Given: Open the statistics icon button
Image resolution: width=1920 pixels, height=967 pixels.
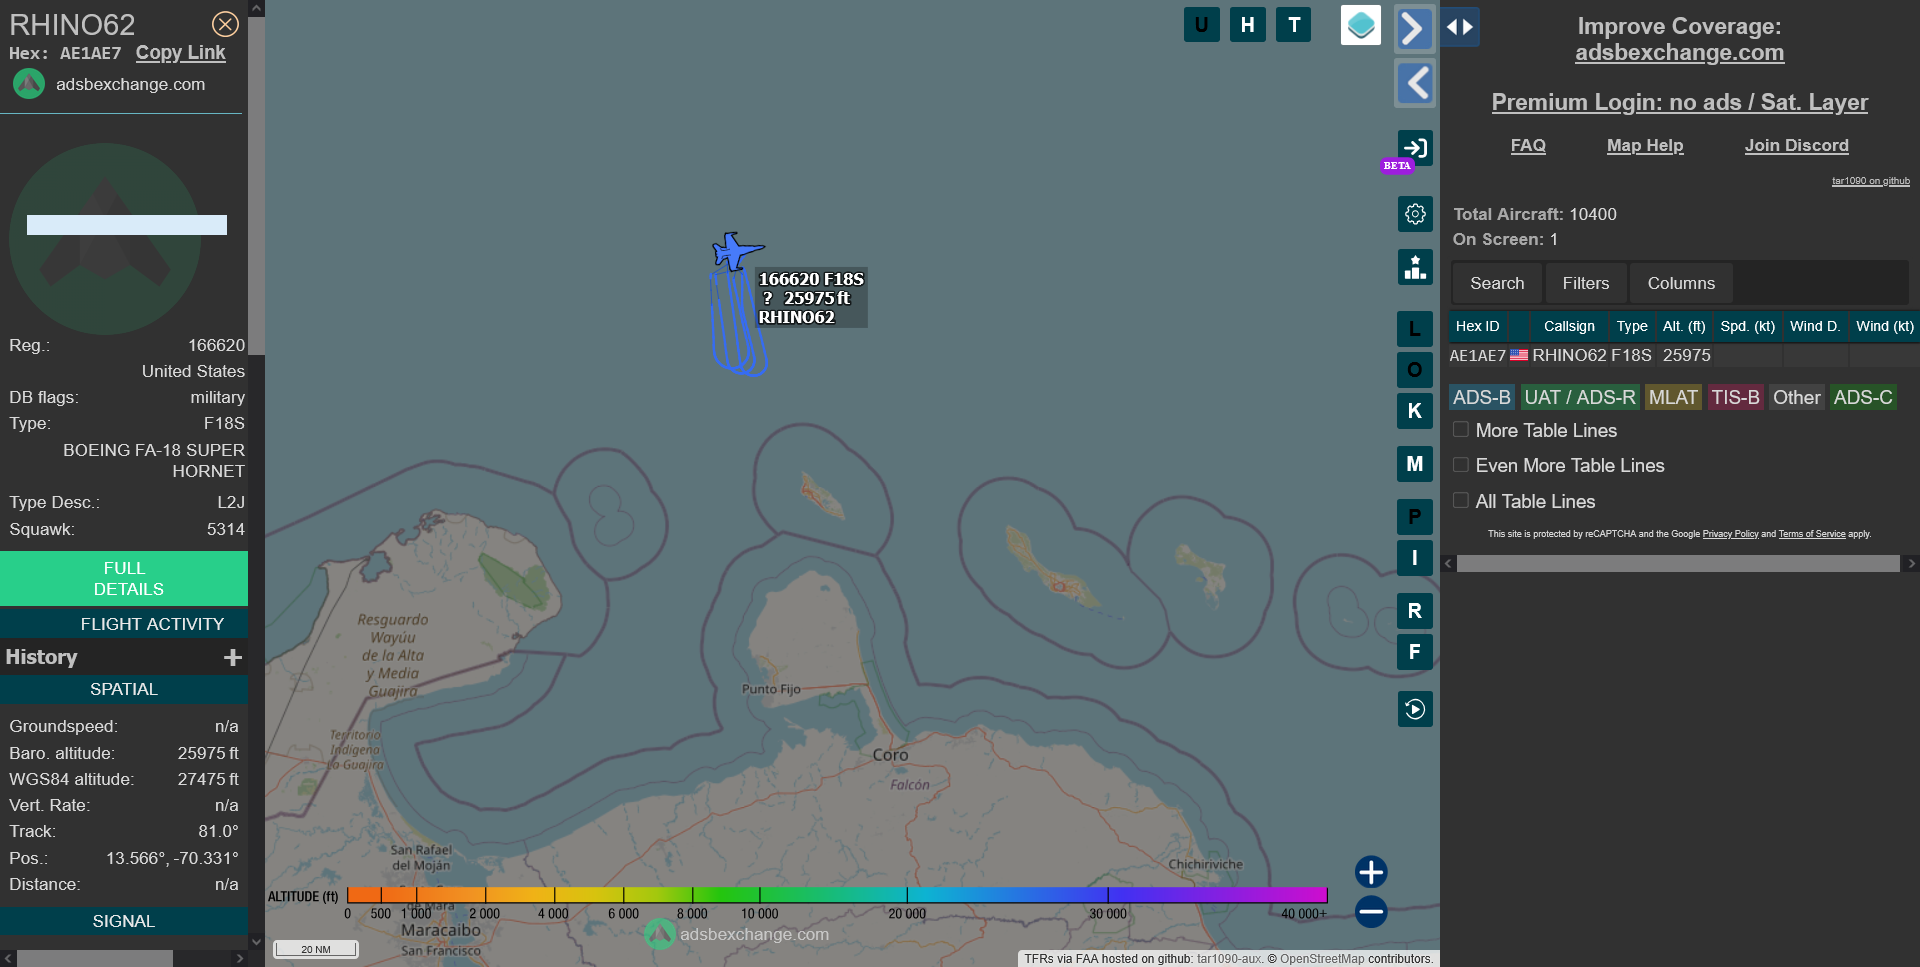Looking at the screenshot, I should click(1414, 267).
